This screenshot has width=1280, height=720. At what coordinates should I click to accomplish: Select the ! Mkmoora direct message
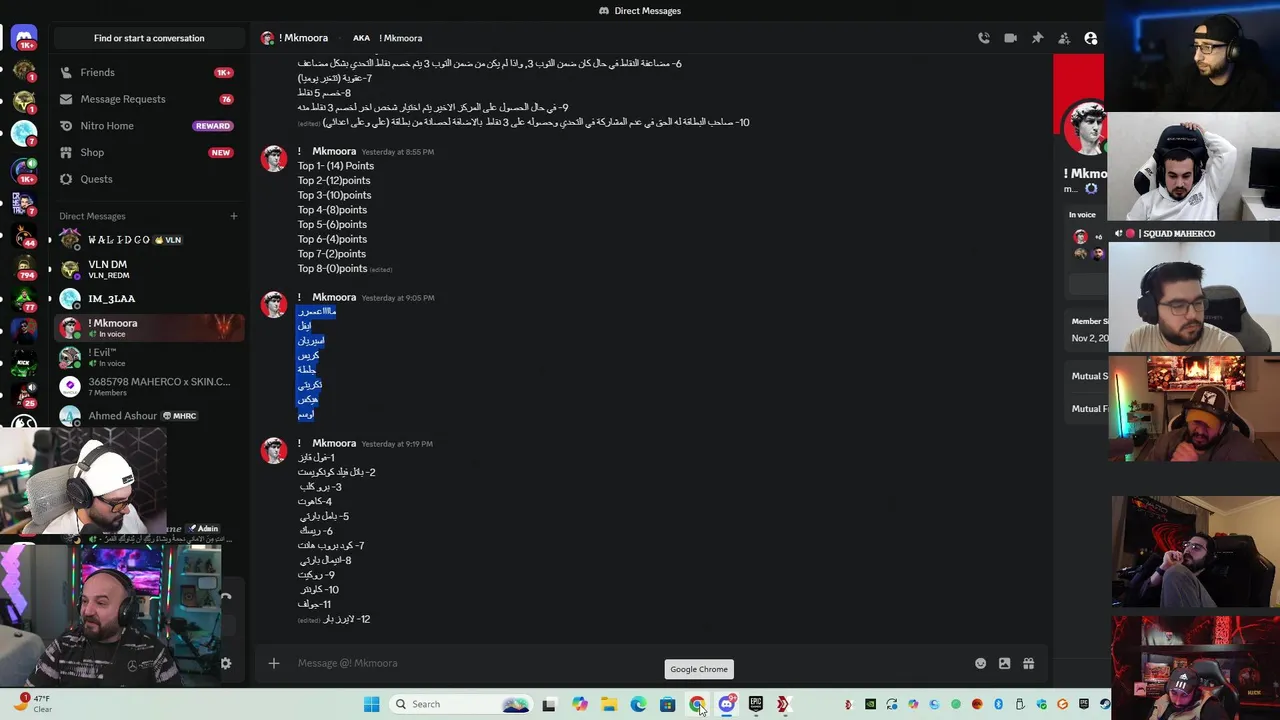(149, 328)
